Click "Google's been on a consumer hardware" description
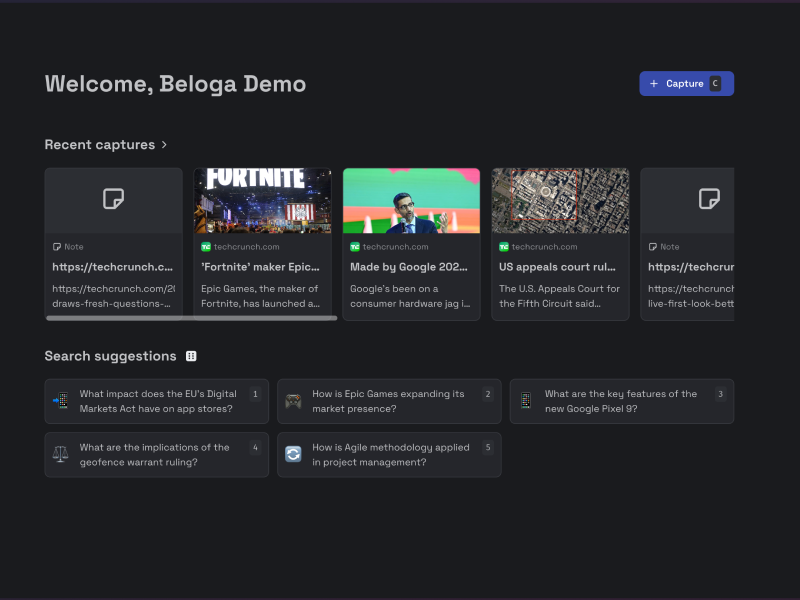This screenshot has width=800, height=600. click(410, 296)
